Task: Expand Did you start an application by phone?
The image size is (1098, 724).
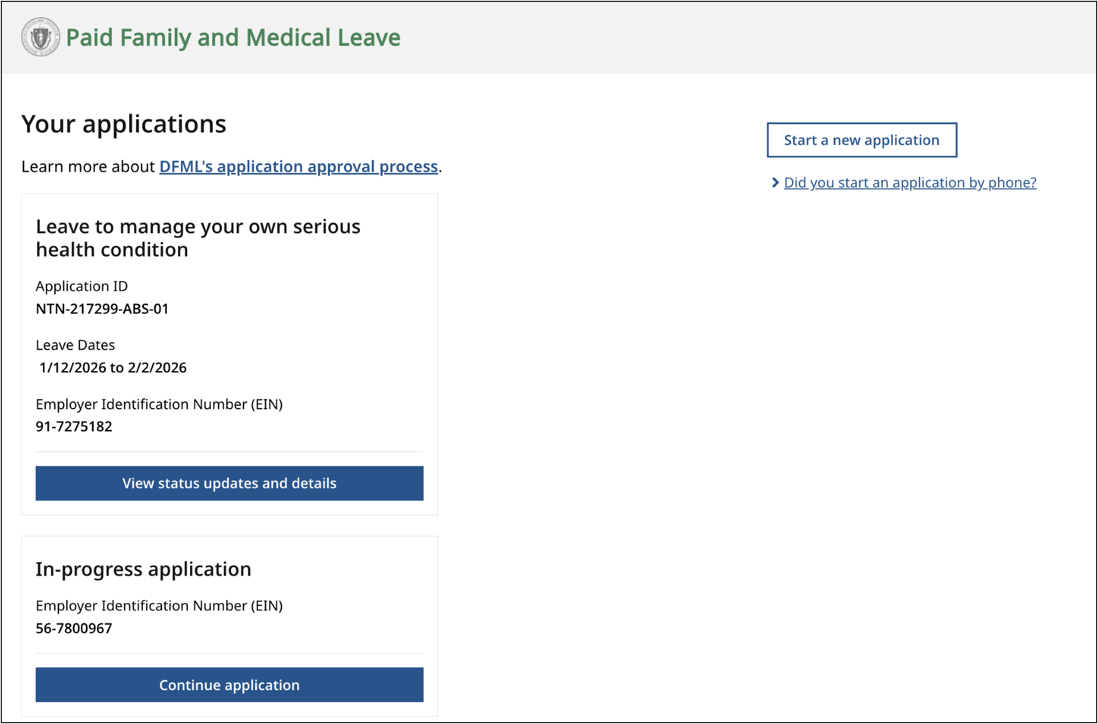Action: pyautogui.click(x=910, y=182)
